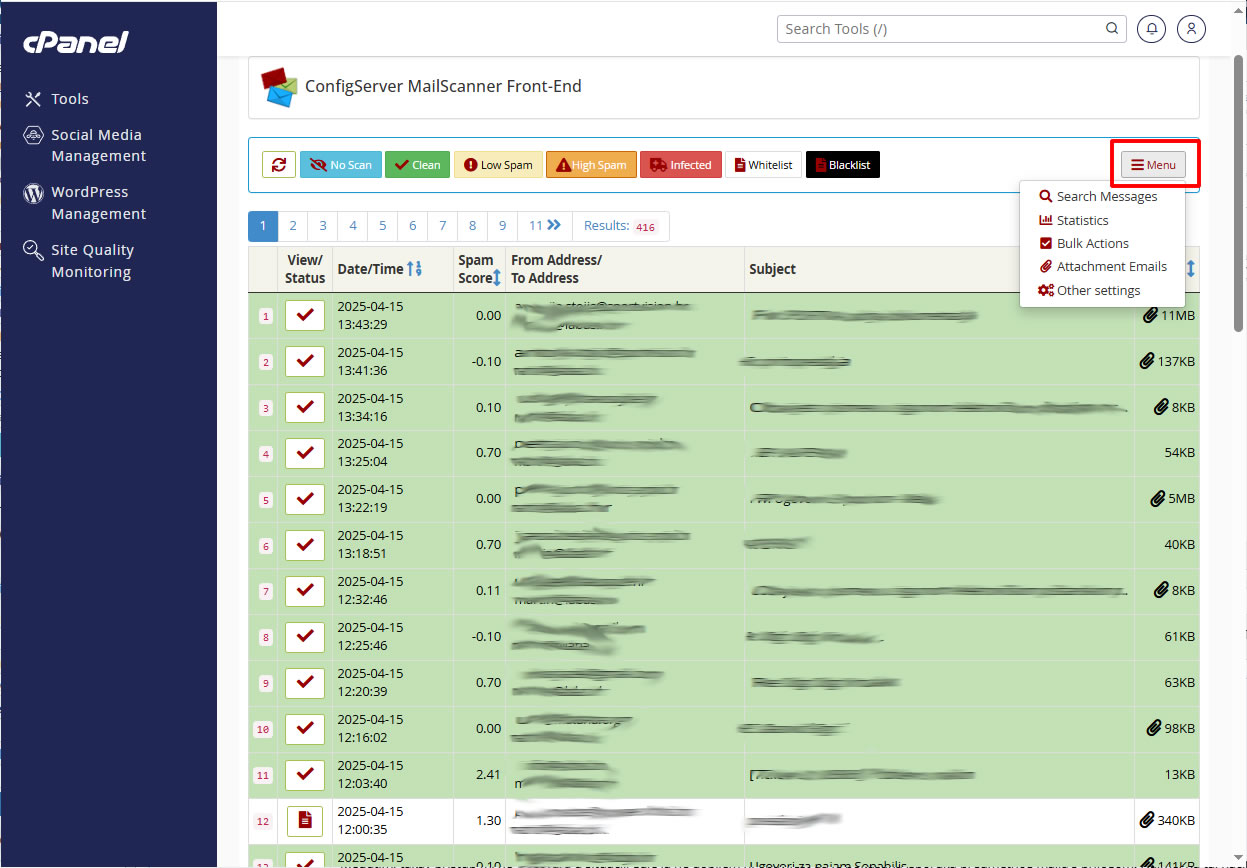Jump ahead to results page 11
The height and width of the screenshot is (868, 1247).
[544, 226]
